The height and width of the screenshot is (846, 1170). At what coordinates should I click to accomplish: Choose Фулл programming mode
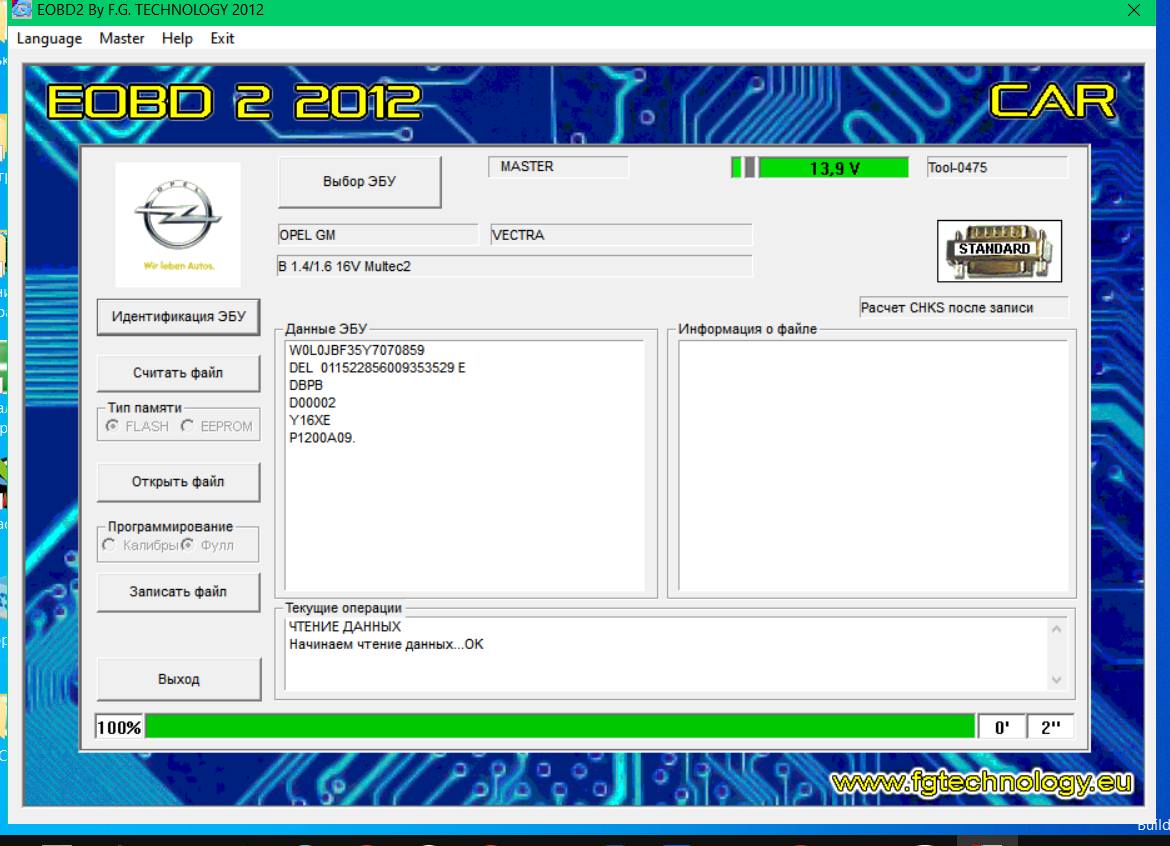click(187, 545)
